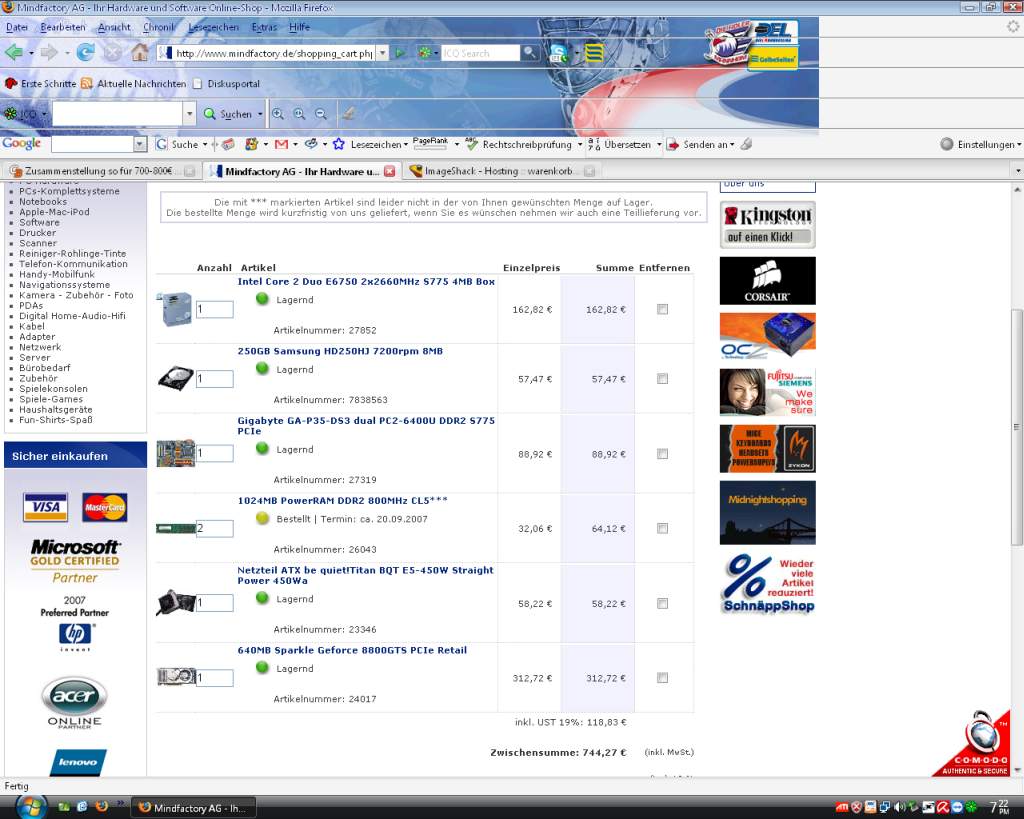The height and width of the screenshot is (819, 1024).
Task: Open the Bearbeiten menu
Action: click(63, 27)
